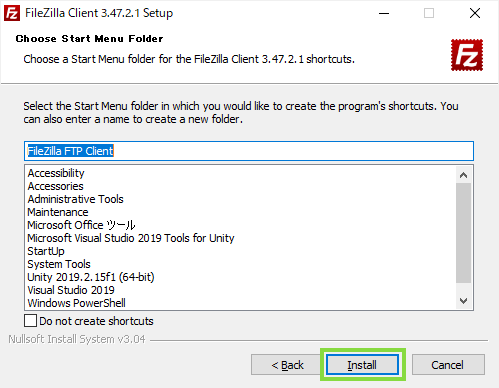Screen dimensions: 499x388
Task: Click the folder list scrollbar thumb
Action: [x=463, y=233]
